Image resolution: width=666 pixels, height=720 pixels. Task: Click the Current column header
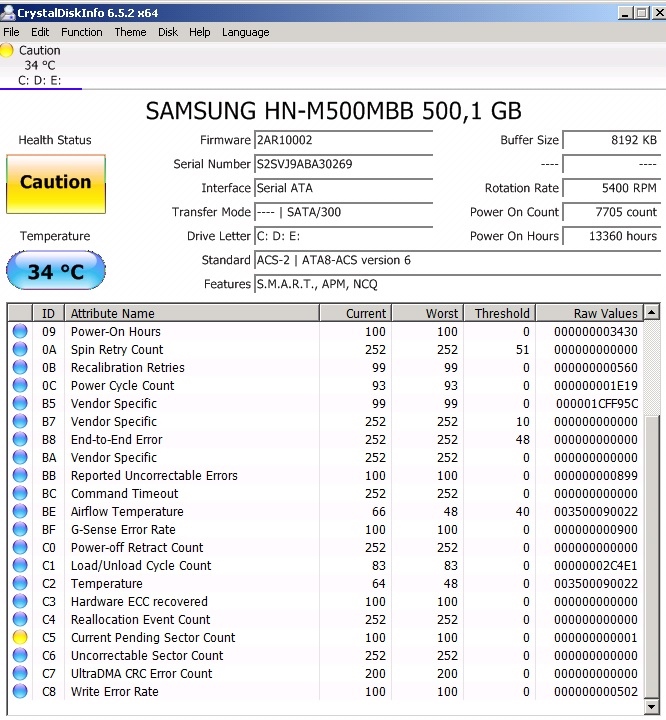click(x=356, y=313)
